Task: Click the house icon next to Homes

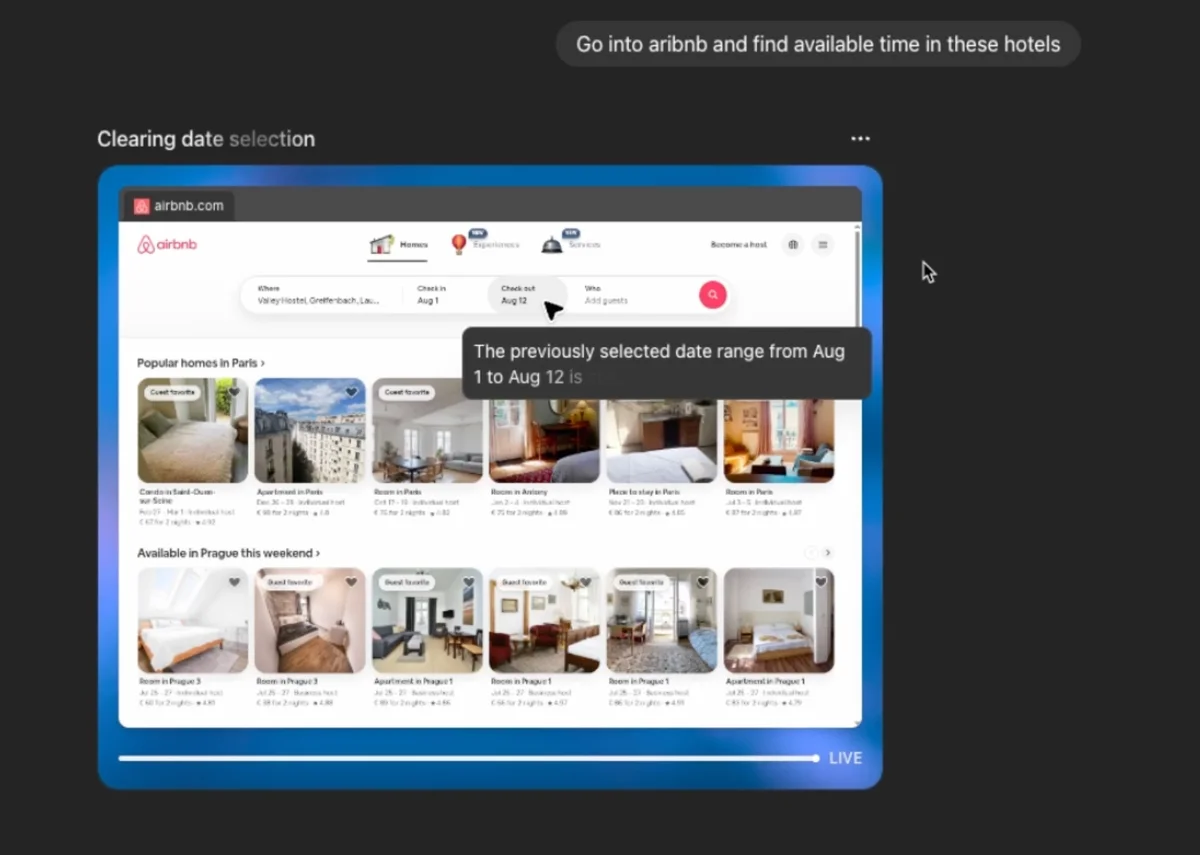Action: click(381, 244)
